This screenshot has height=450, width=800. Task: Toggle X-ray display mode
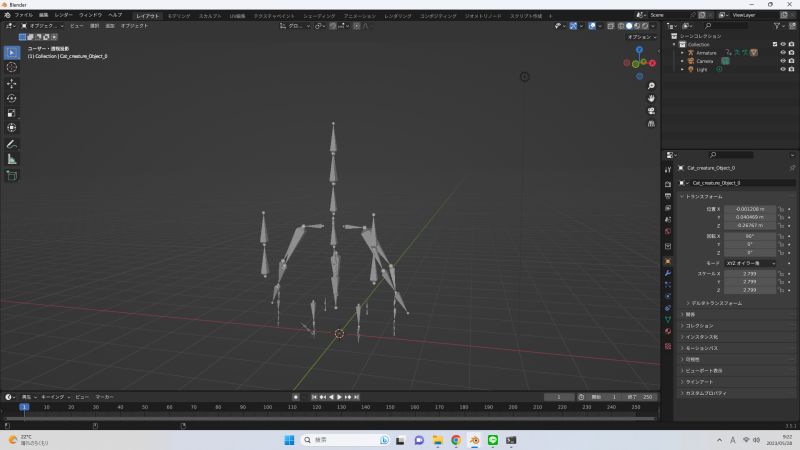[611, 26]
